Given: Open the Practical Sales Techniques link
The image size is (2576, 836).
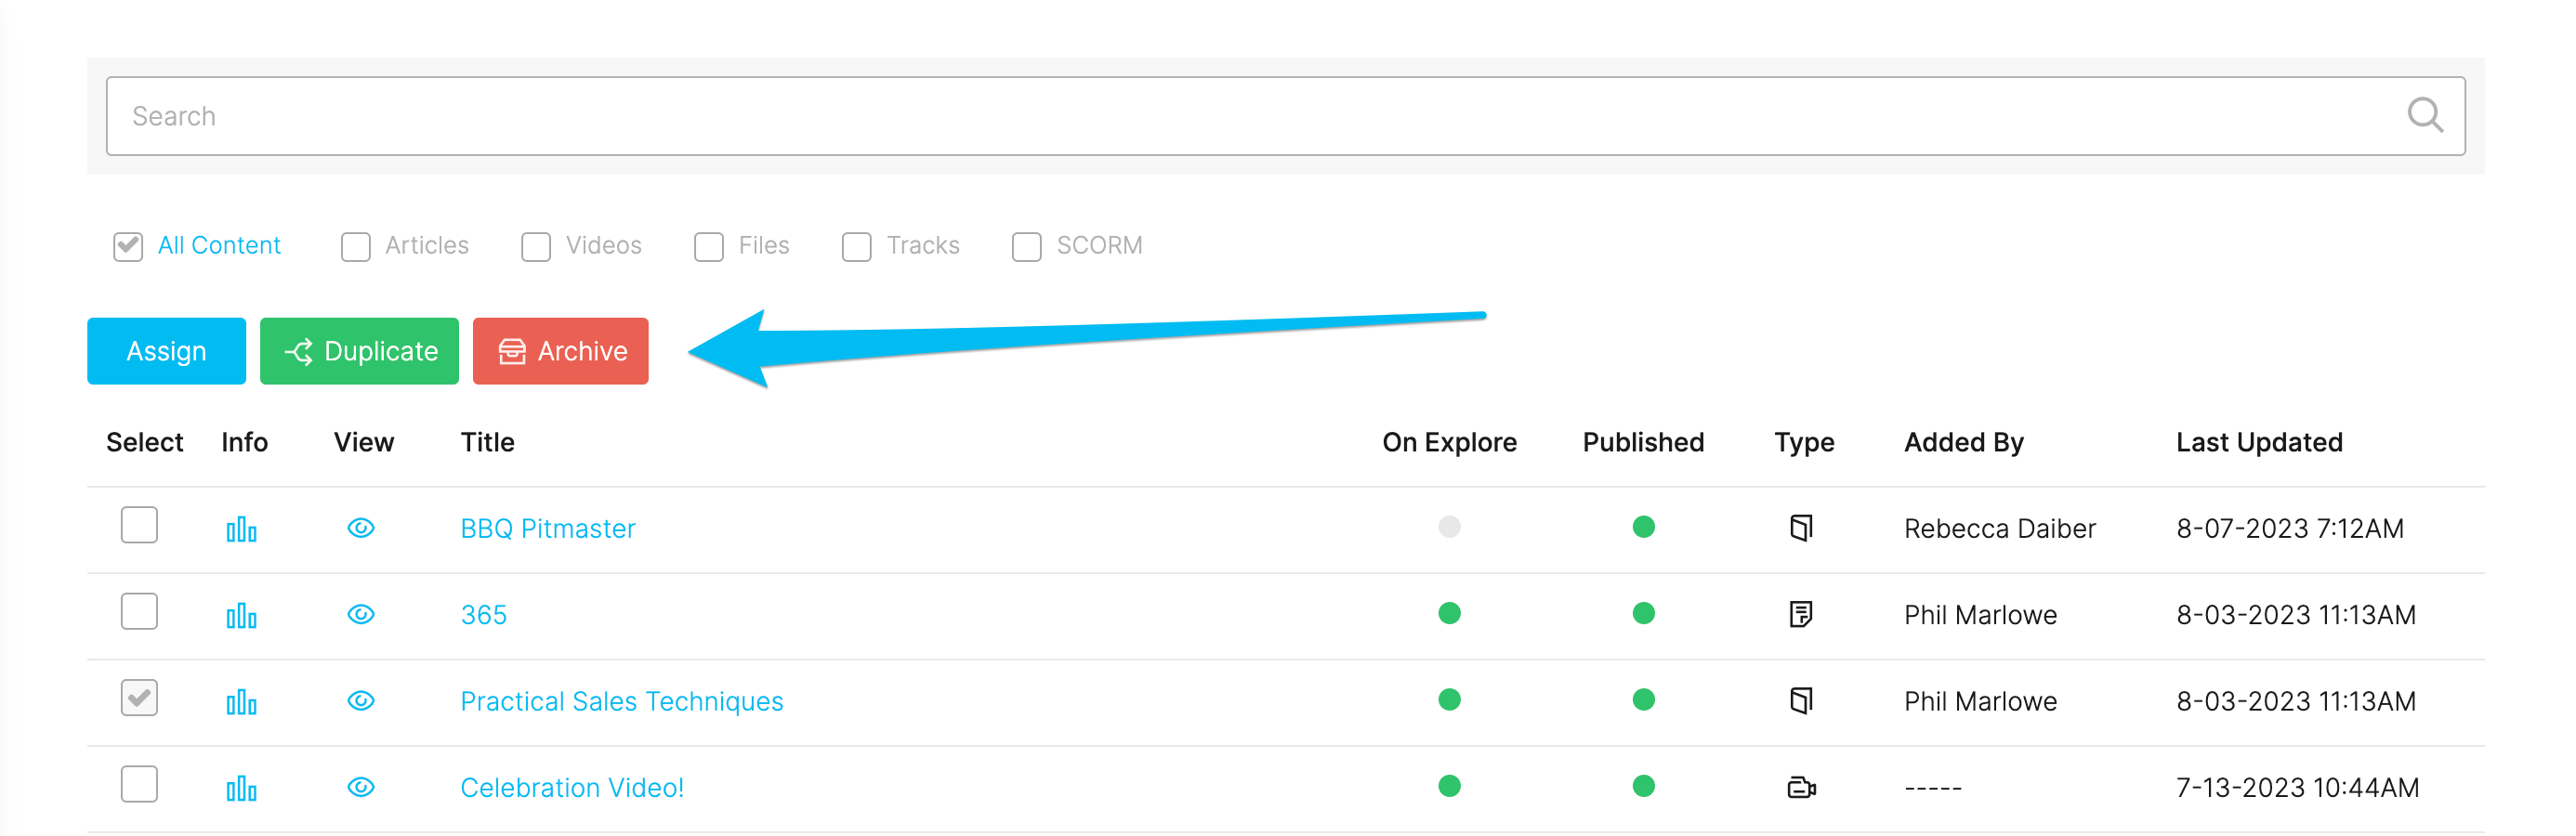Looking at the screenshot, I should tap(621, 701).
